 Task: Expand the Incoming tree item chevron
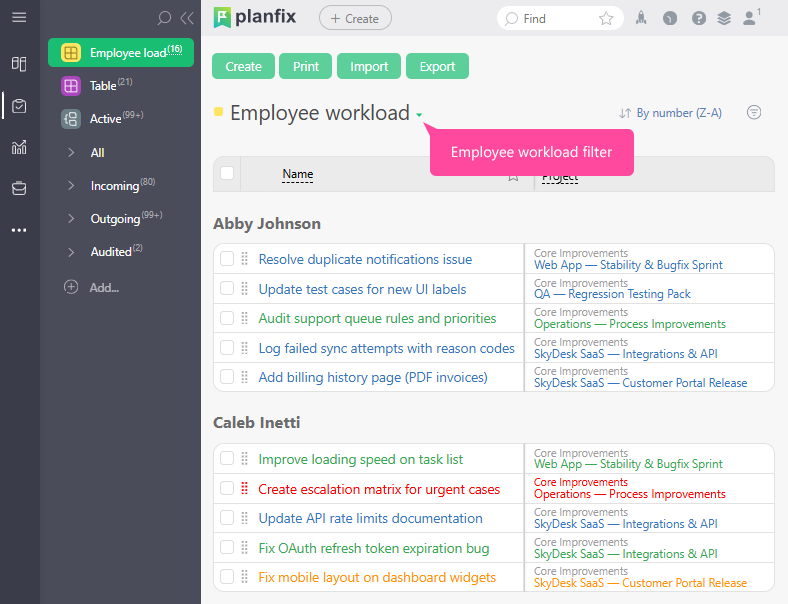(71, 186)
